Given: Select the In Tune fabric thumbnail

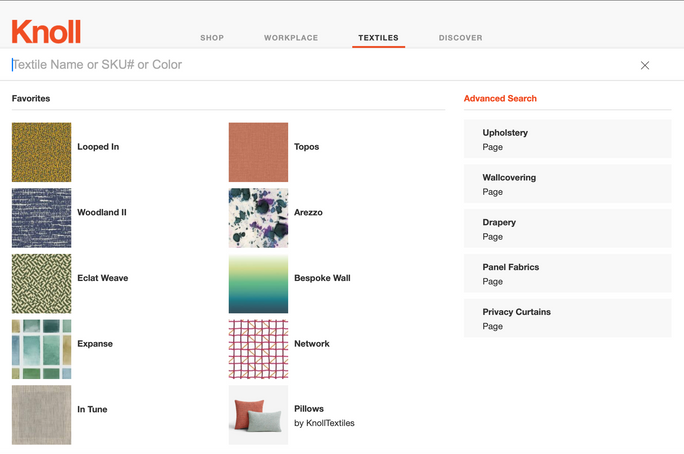Looking at the screenshot, I should (42, 415).
